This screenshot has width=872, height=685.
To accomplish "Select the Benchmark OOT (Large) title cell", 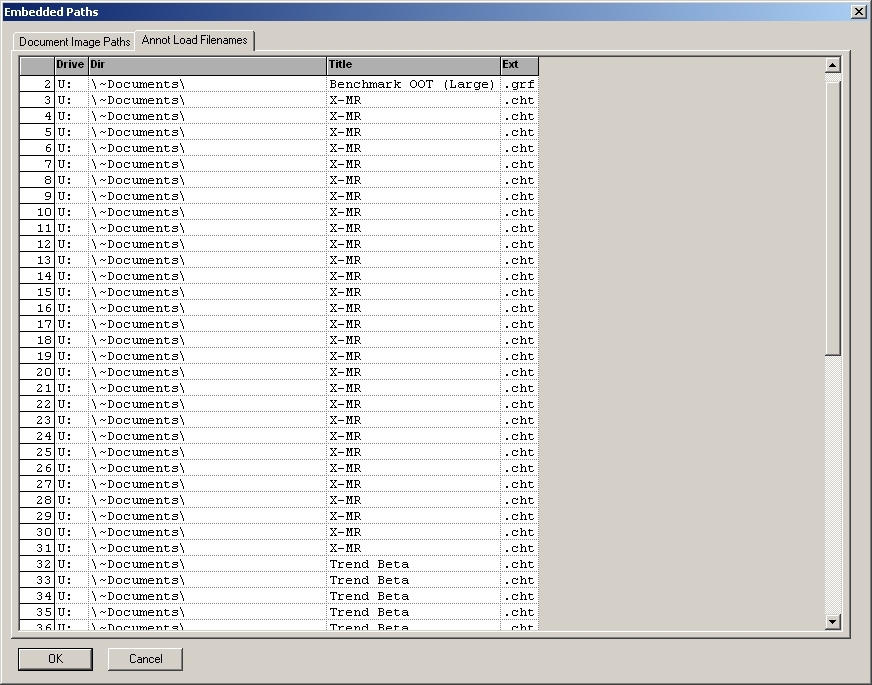I will 412,84.
